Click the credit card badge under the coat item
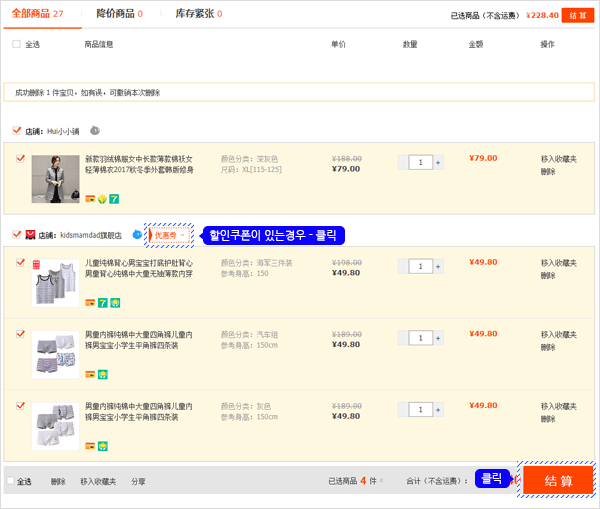The height and width of the screenshot is (509, 600). click(x=90, y=198)
